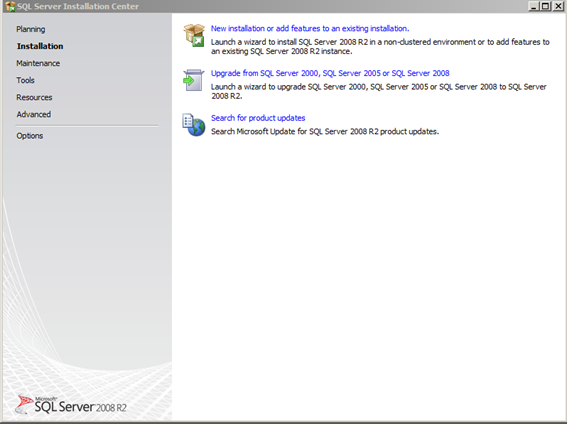Minimize the Installation Center window
567x424 pixels.
point(534,6)
